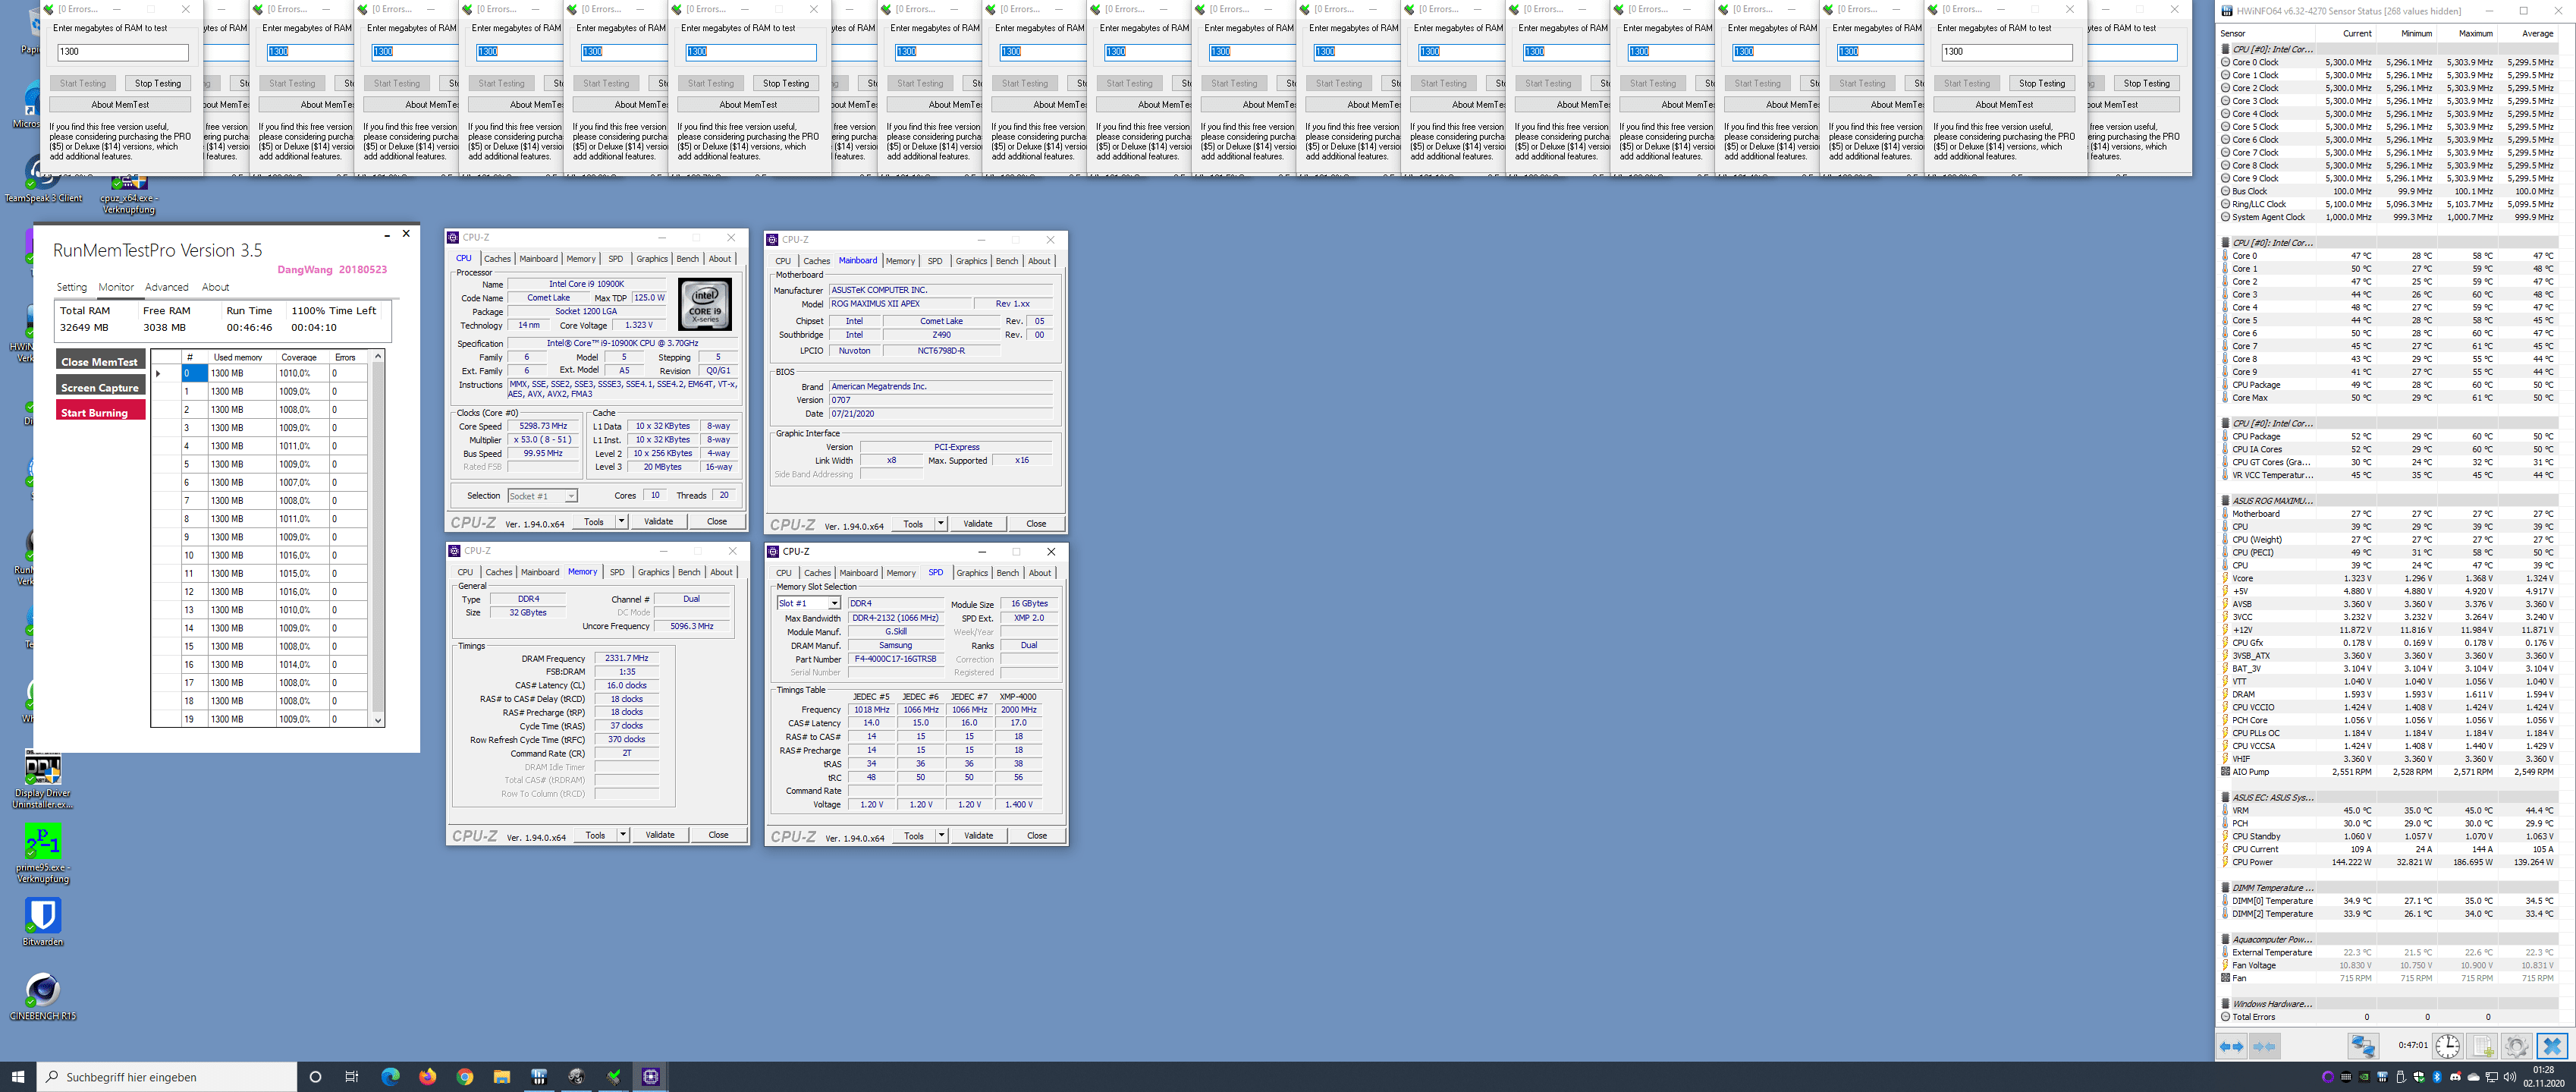Open Tools dropdown arrow in CPU-Z Memory window
Image resolution: width=2576 pixels, height=1092 pixels.
click(622, 834)
